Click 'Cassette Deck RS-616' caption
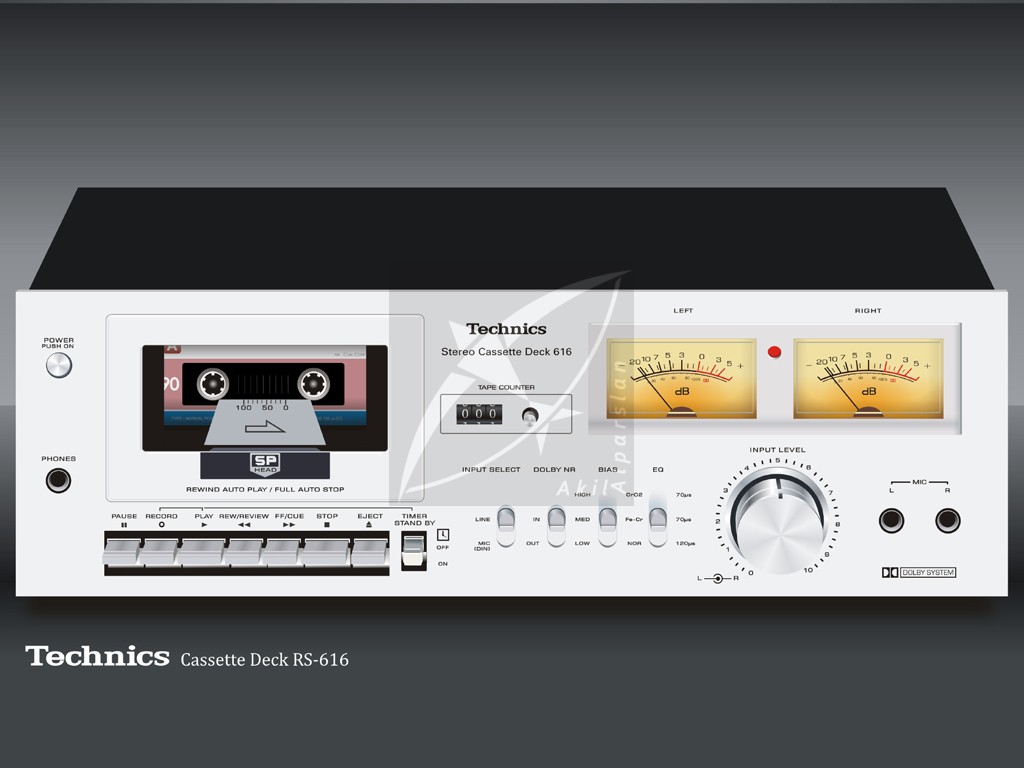 (x=264, y=660)
